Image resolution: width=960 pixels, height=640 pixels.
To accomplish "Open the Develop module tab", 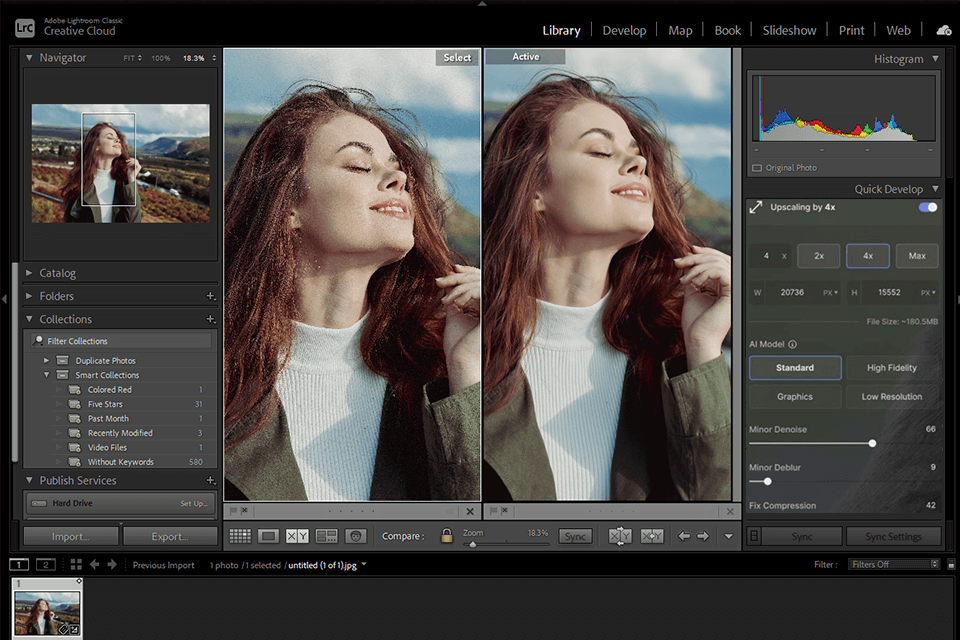I will click(624, 30).
